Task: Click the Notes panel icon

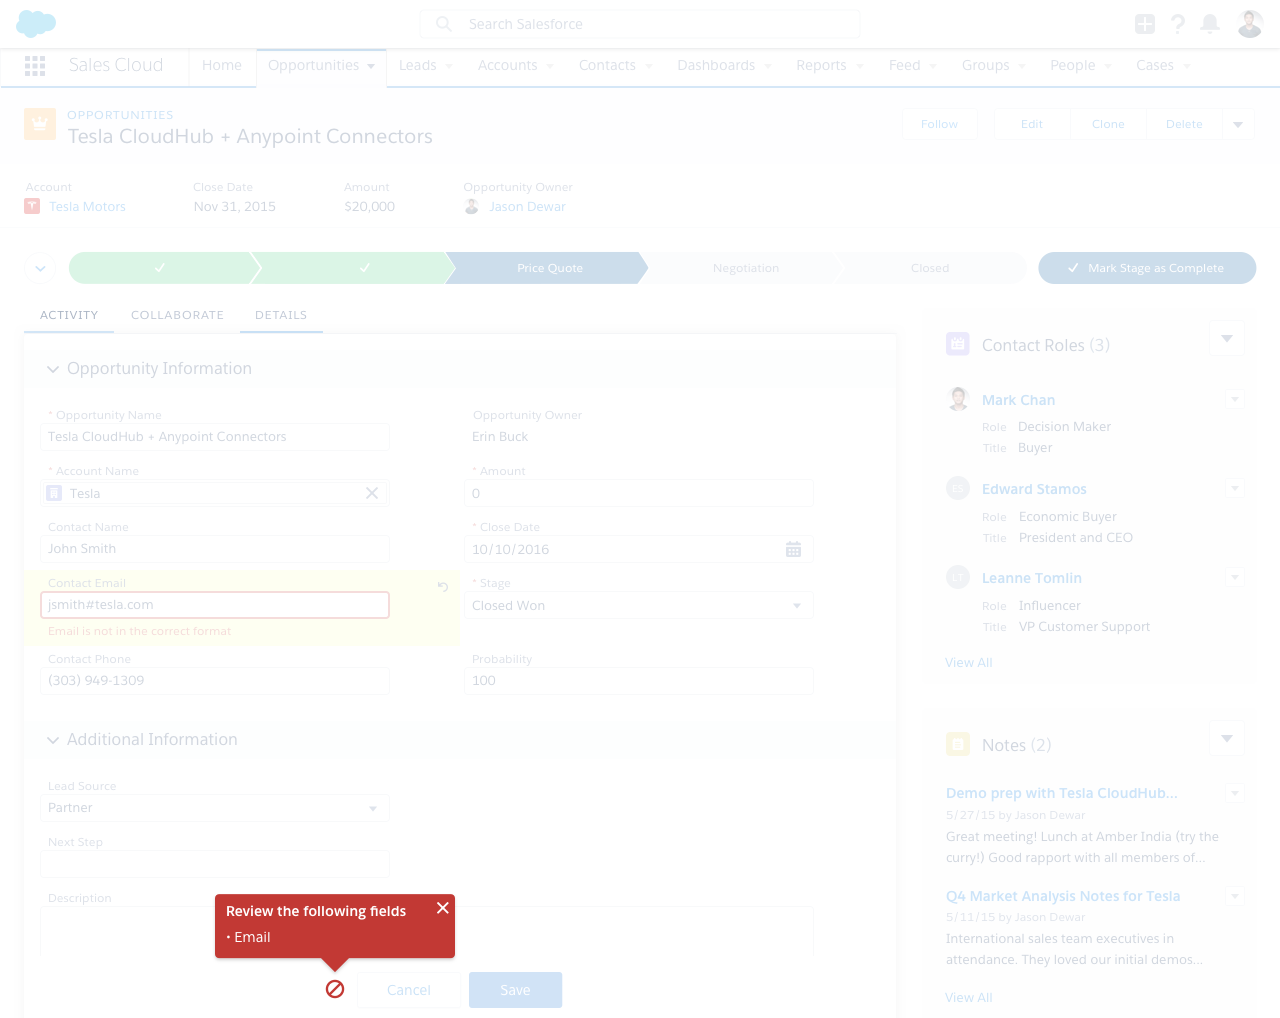Action: 957,744
